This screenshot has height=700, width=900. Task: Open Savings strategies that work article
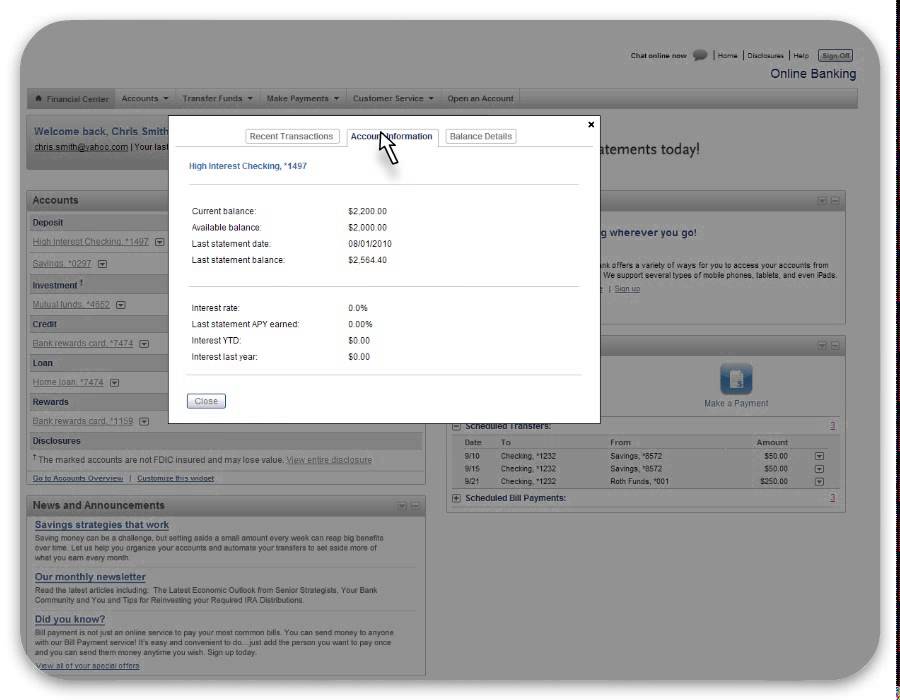point(102,525)
